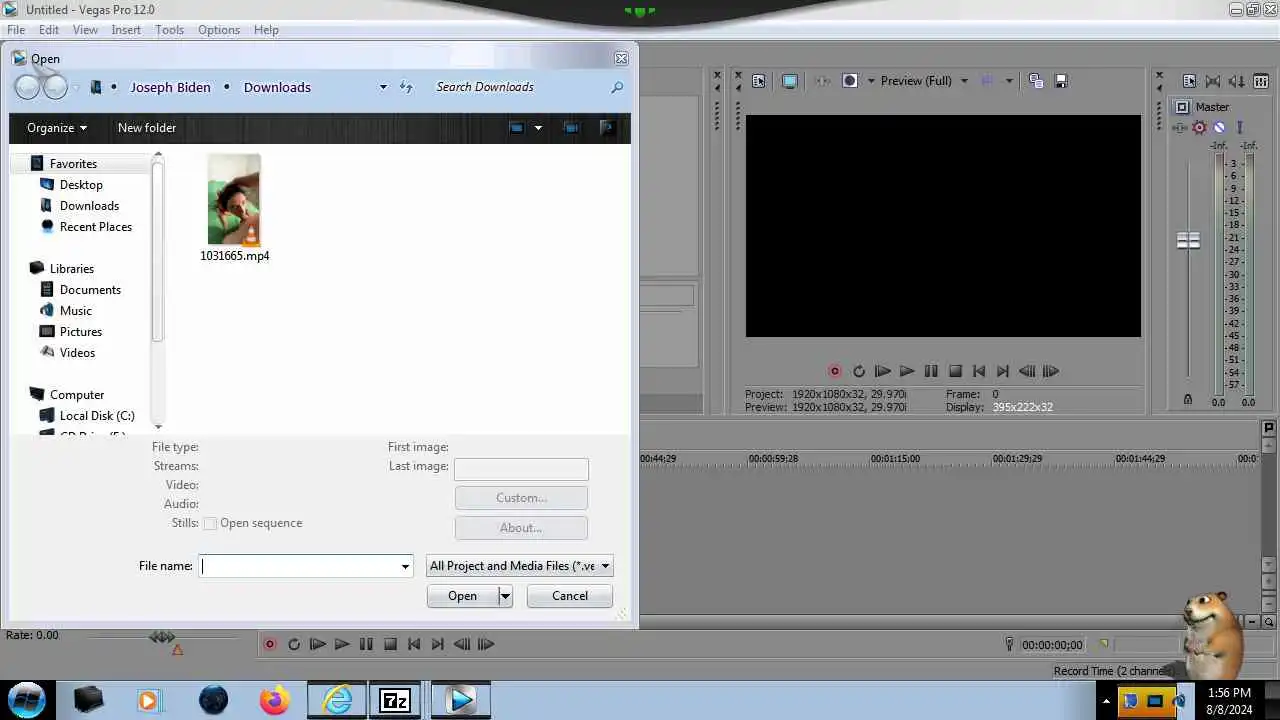1280x720 pixels.
Task: Select Desktop under Favorites
Action: (81, 185)
